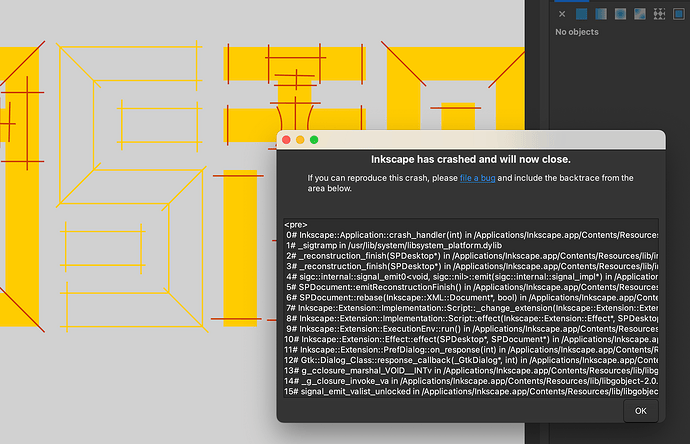The height and width of the screenshot is (444, 690).
Task: Click OK in the crash dialog
Action: pyautogui.click(x=641, y=411)
